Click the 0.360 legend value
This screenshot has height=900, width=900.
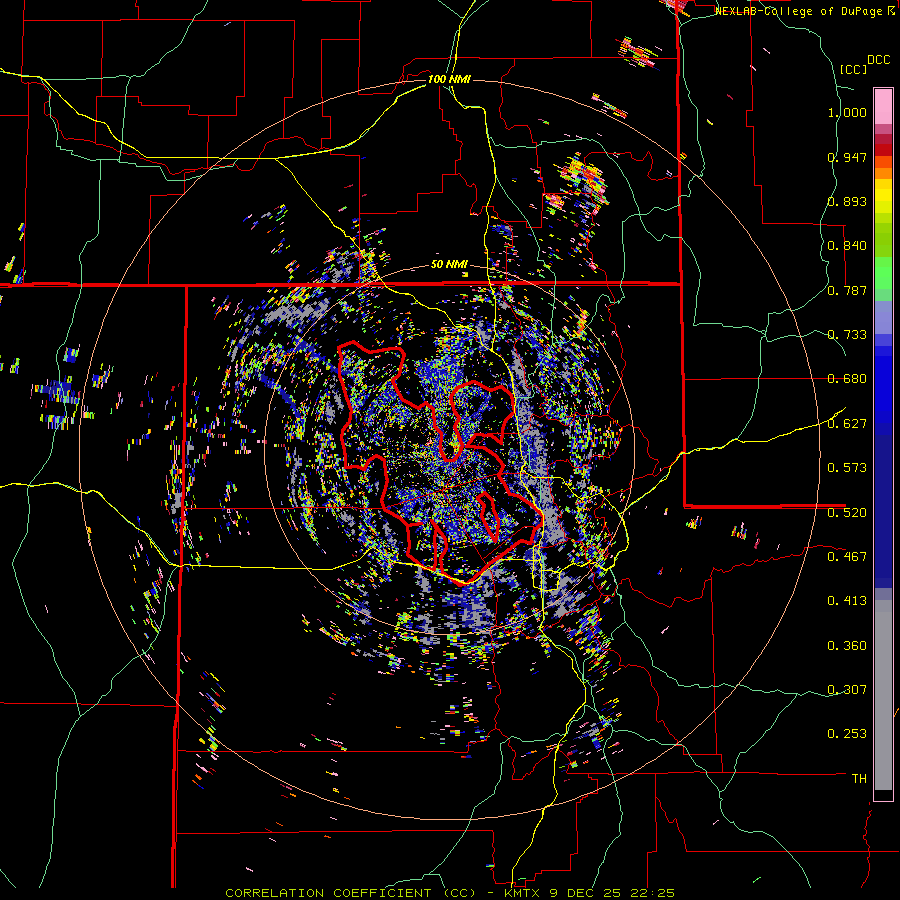847,646
